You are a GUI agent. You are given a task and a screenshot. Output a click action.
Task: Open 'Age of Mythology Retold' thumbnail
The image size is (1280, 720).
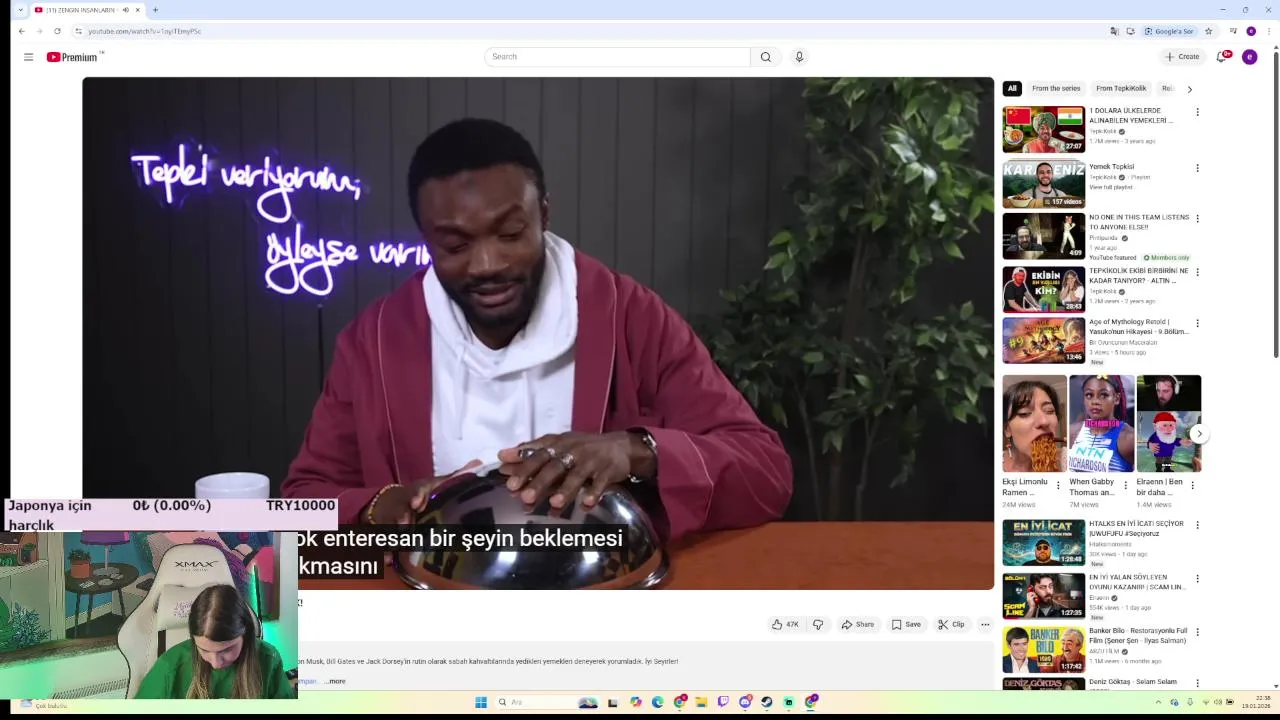coord(1043,340)
